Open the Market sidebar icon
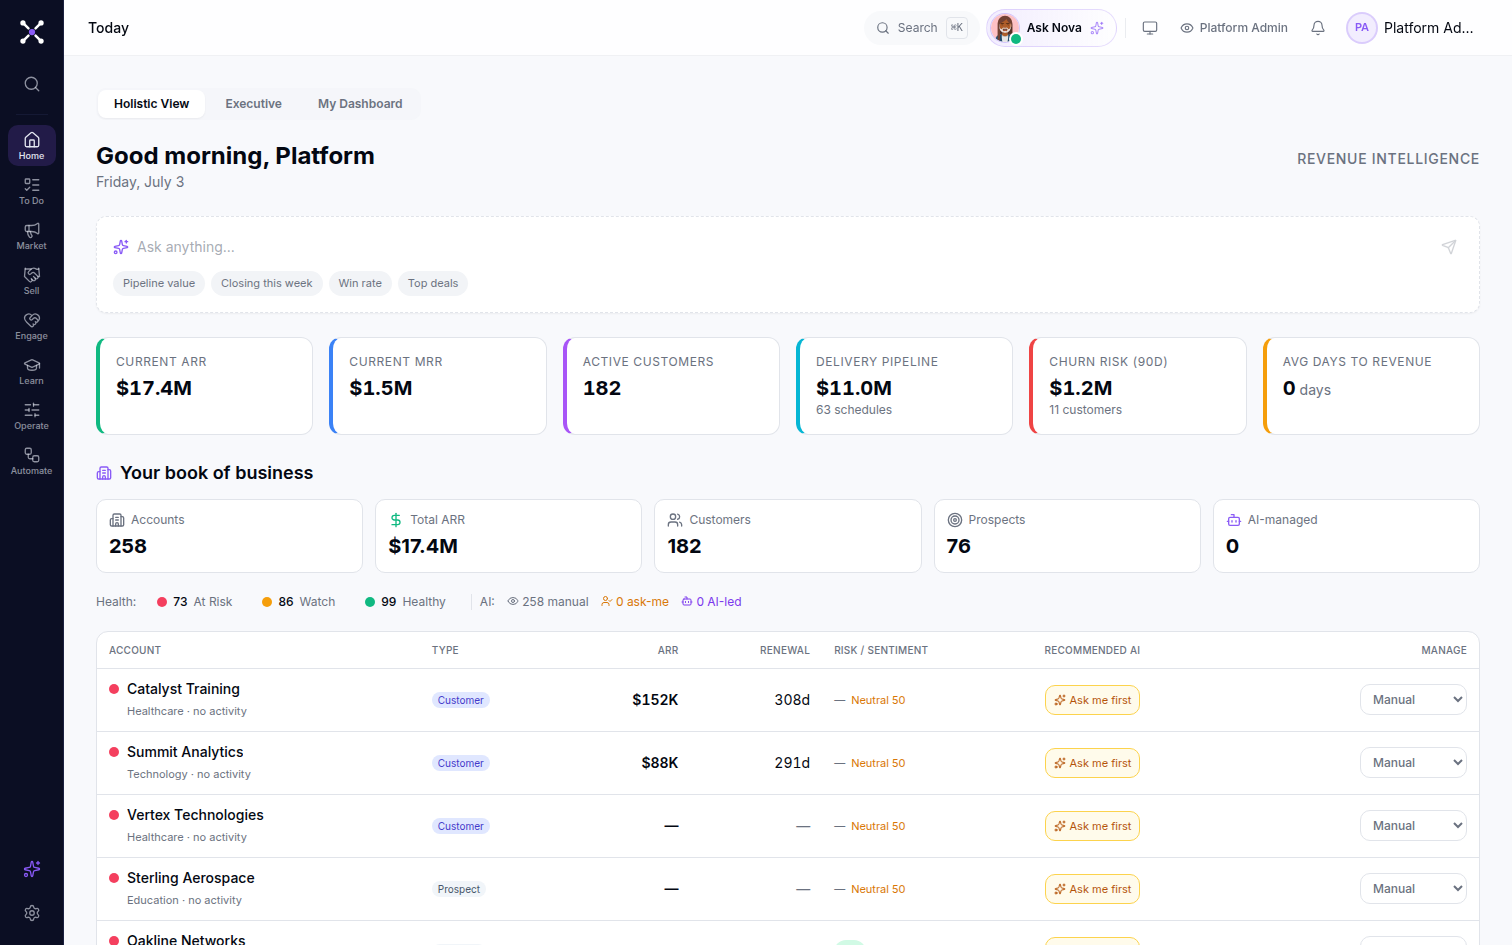The image size is (1512, 945). (32, 236)
